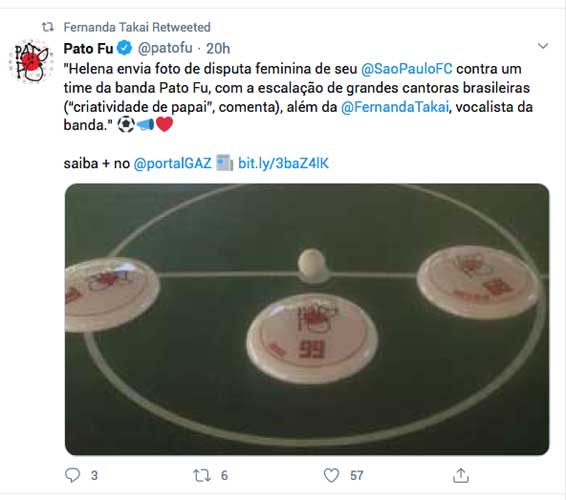Open the 20h timestamp link
This screenshot has height=500, width=566.
(218, 48)
